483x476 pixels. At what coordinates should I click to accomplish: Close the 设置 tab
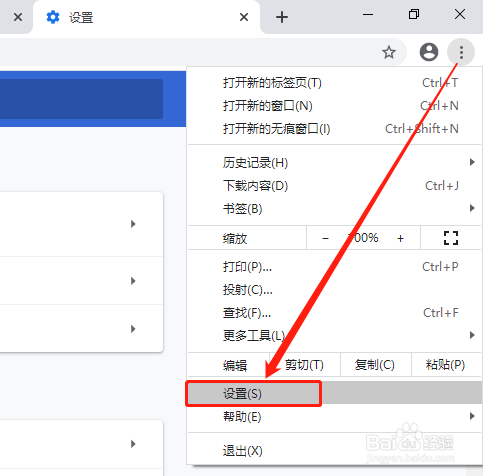tap(244, 17)
